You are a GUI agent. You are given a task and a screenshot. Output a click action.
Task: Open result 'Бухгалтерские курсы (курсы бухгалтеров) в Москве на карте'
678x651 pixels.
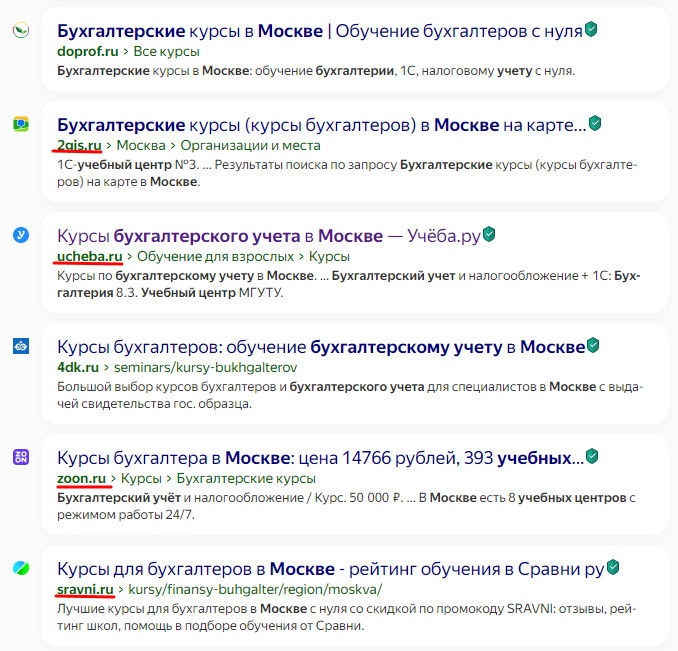(322, 125)
